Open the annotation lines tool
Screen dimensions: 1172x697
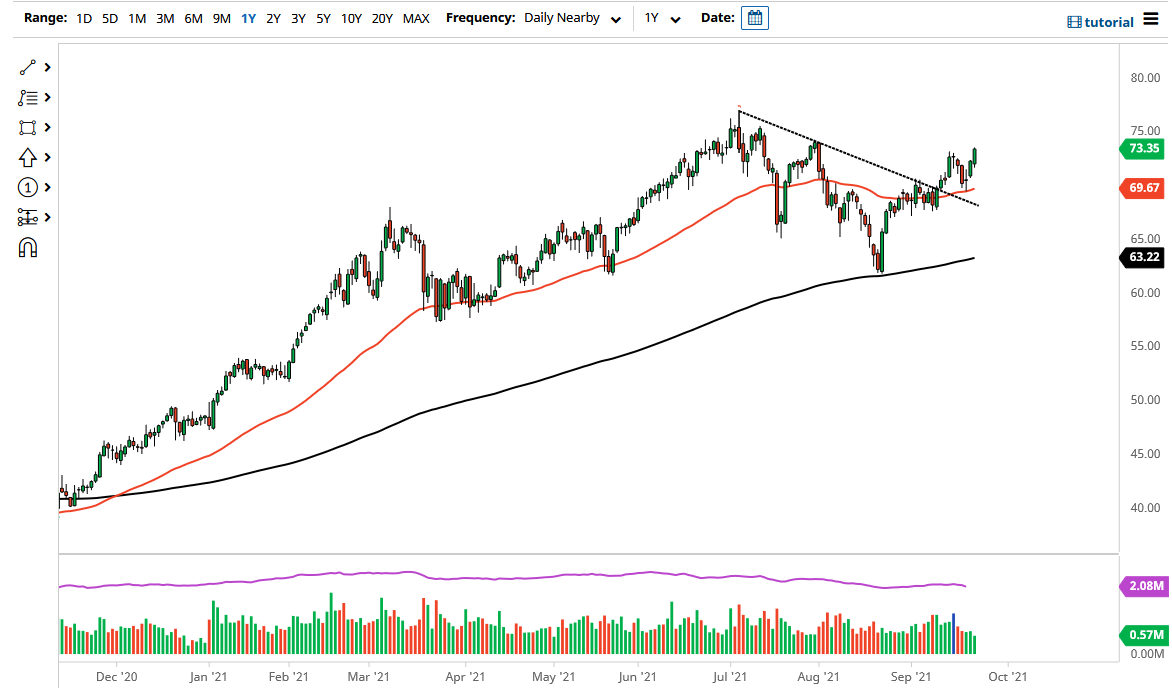click(28, 97)
